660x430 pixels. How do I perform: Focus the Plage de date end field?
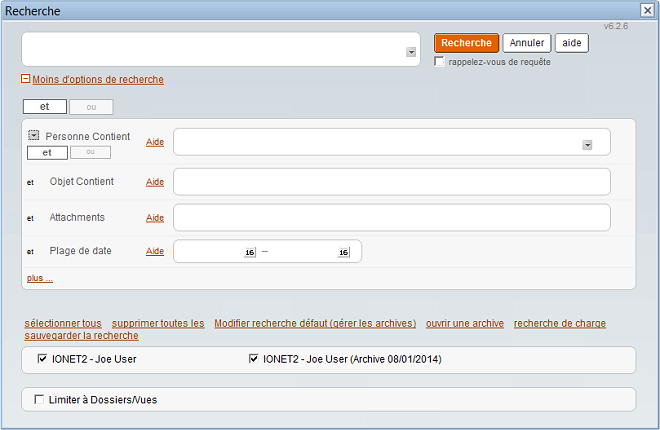(304, 252)
